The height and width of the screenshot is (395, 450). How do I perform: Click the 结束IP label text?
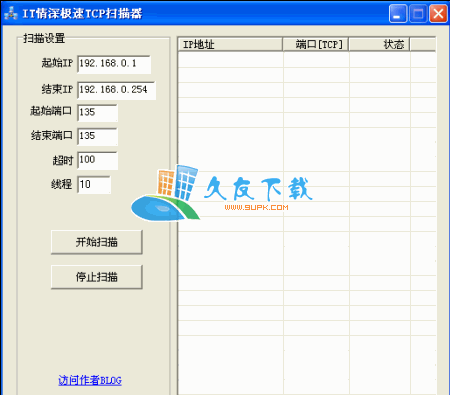click(57, 89)
